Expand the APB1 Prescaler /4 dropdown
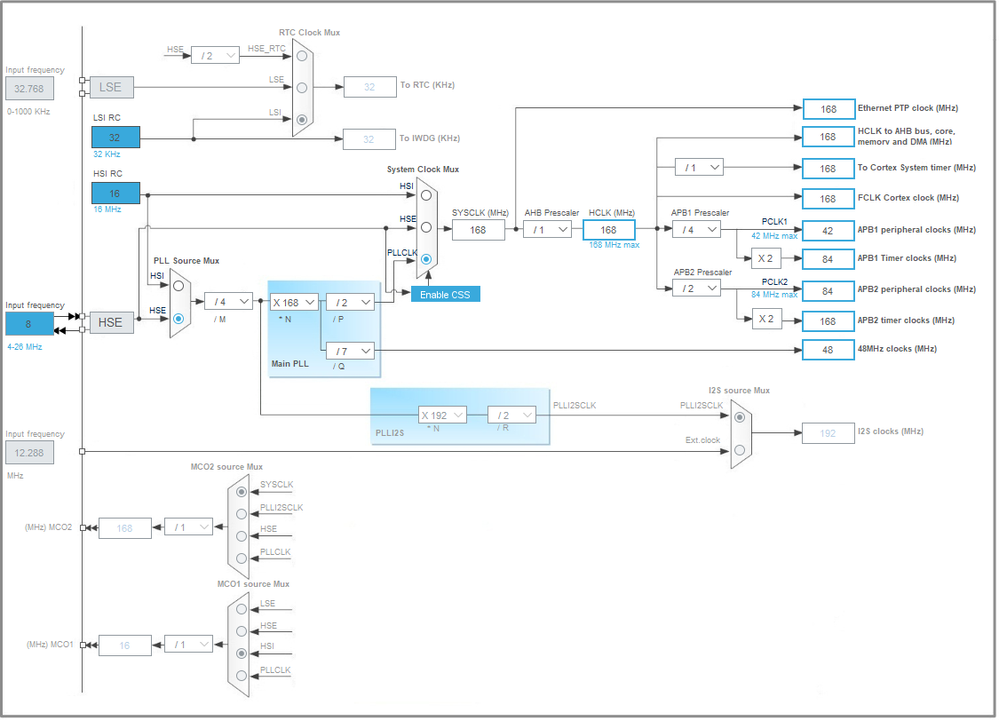The height and width of the screenshot is (720, 999). coord(696,229)
